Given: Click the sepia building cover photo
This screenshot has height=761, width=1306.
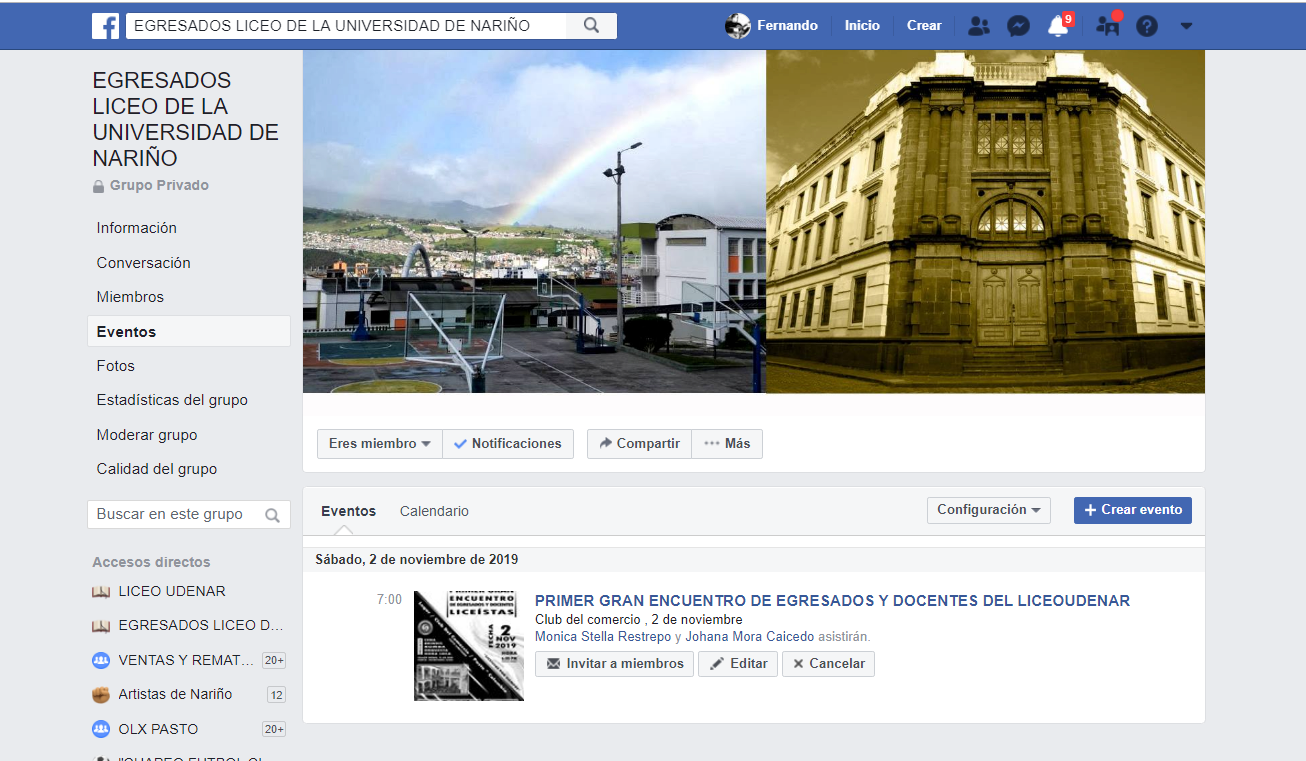Looking at the screenshot, I should (985, 221).
